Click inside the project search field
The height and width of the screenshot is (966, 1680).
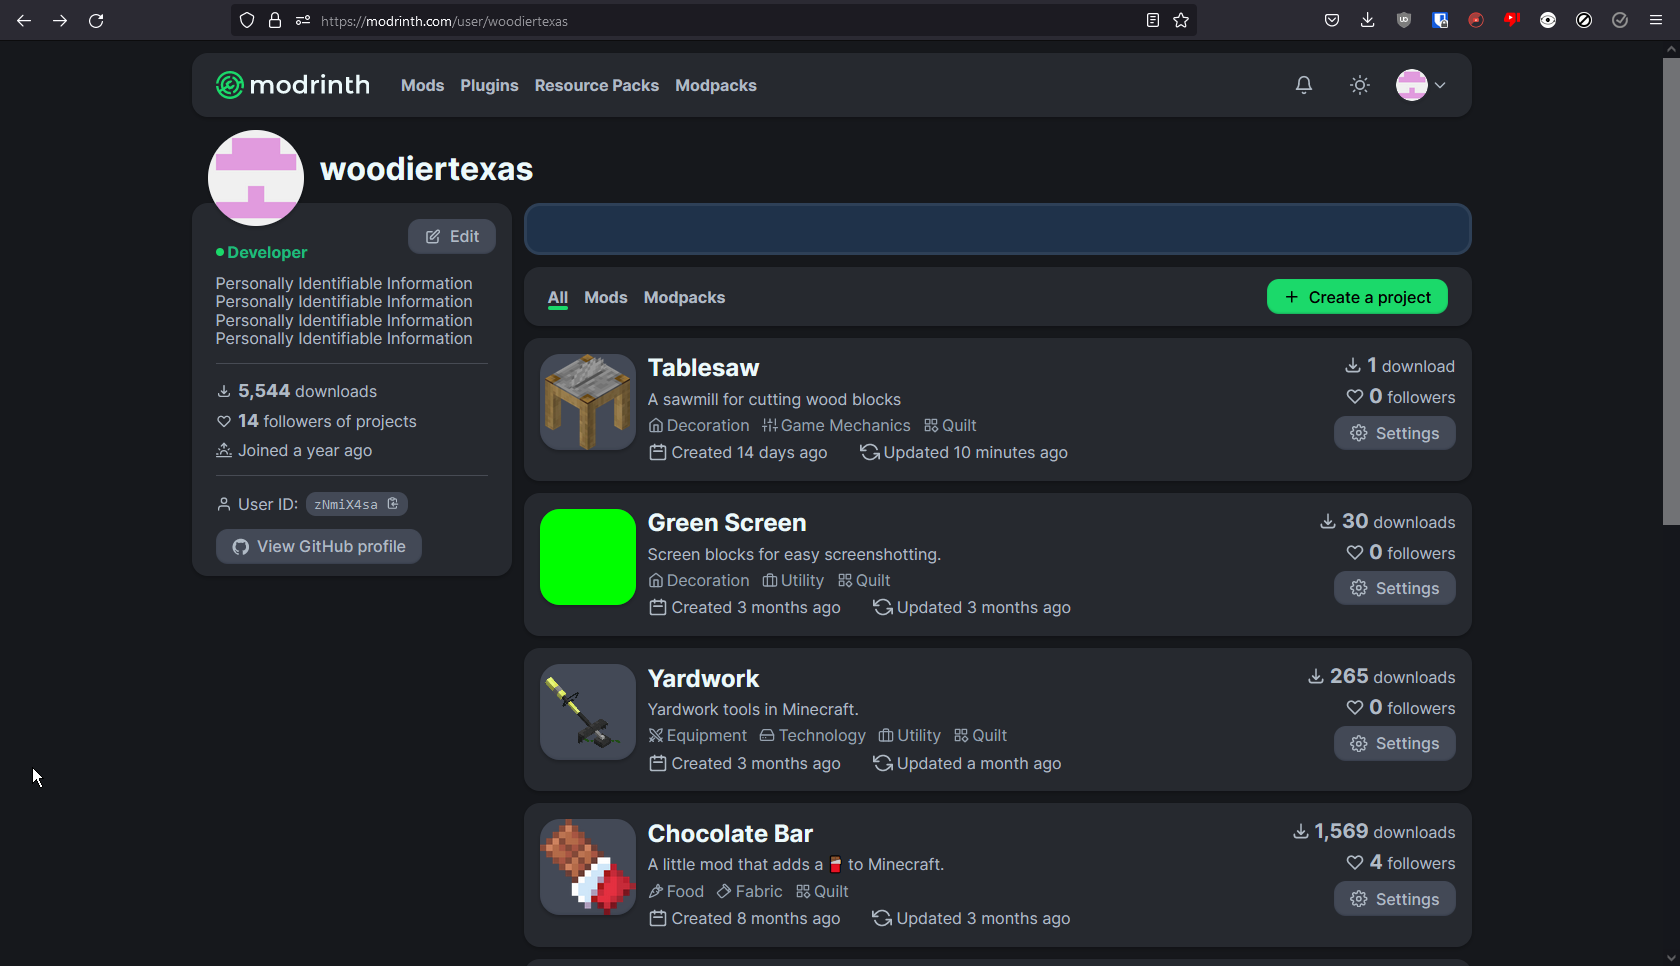point(997,229)
